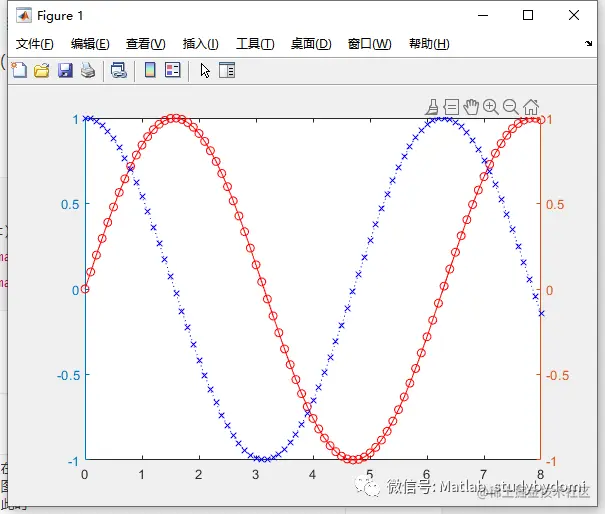Open the 工具(T) menu
Viewport: 605px width, 514px height.
[x=255, y=44]
